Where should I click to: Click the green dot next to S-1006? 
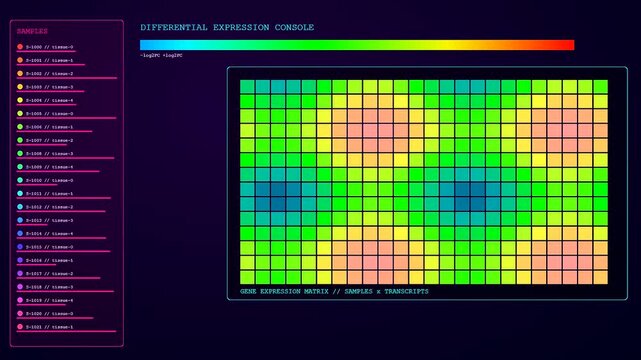tap(20, 127)
